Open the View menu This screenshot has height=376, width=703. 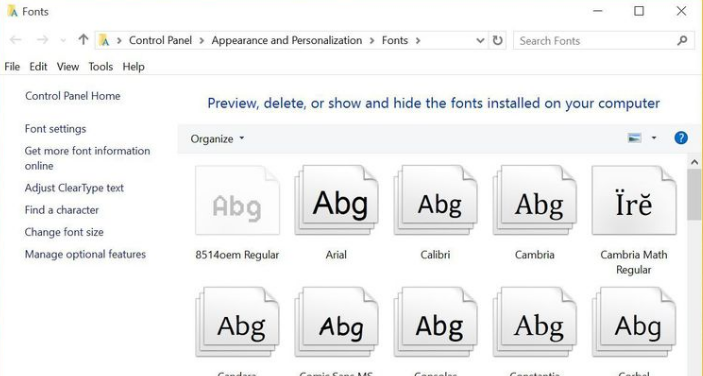pyautogui.click(x=68, y=66)
